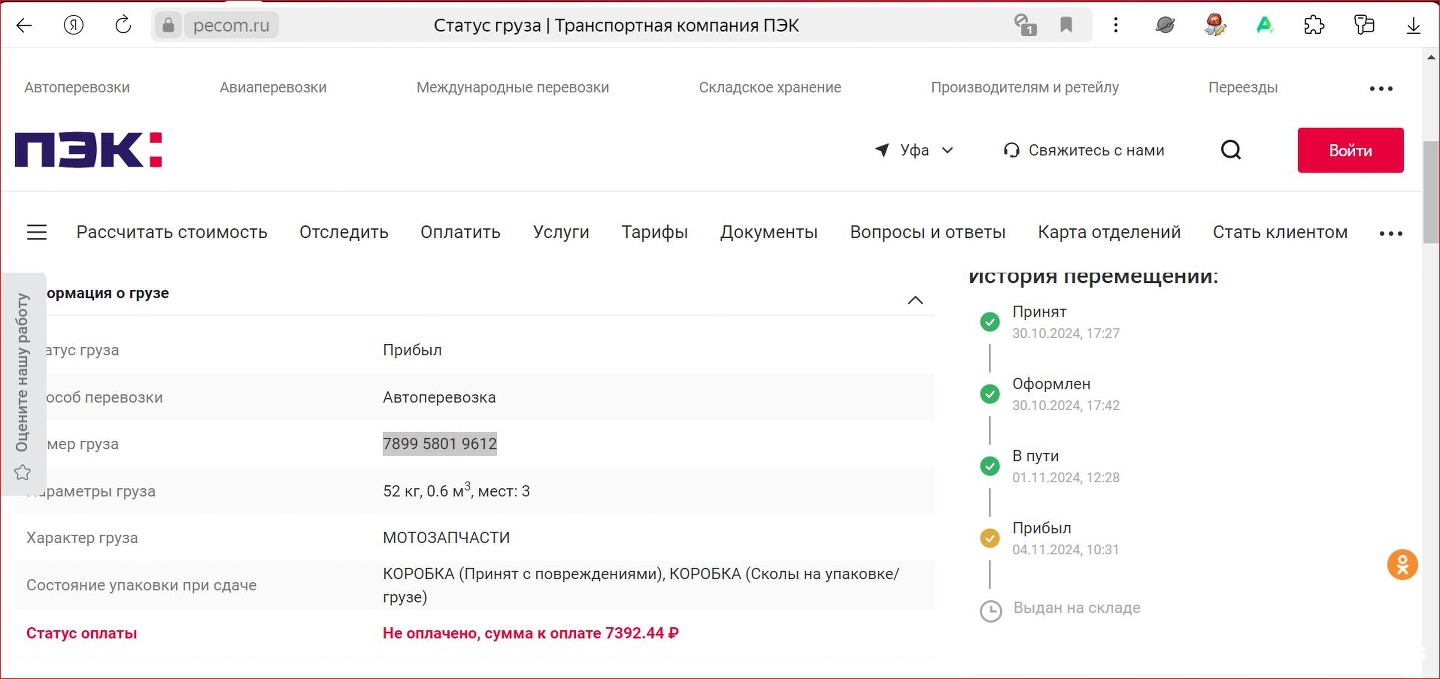Viewport: 1440px width, 679px height.
Task: Open the hamburger menu icon
Action: tap(37, 232)
